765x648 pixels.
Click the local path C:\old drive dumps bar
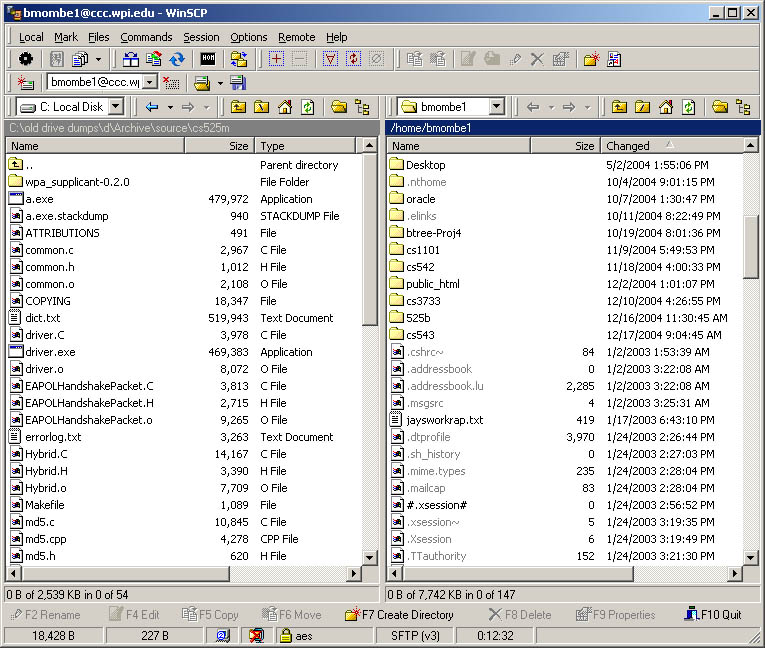192,128
